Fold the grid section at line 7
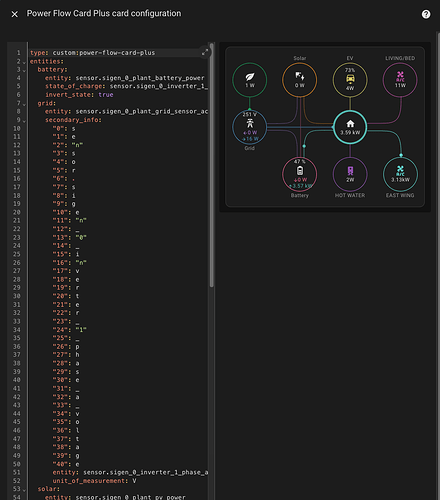 24,104
